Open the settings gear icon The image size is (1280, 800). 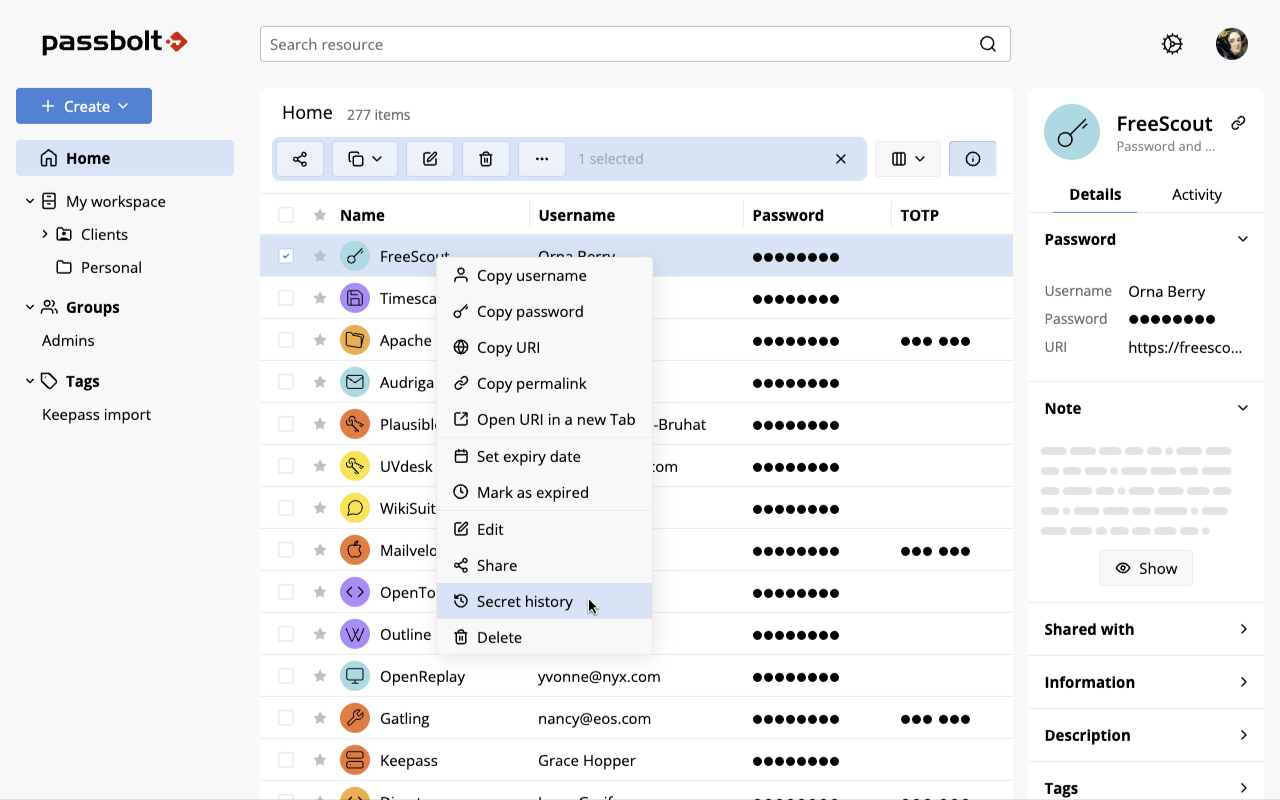point(1172,44)
